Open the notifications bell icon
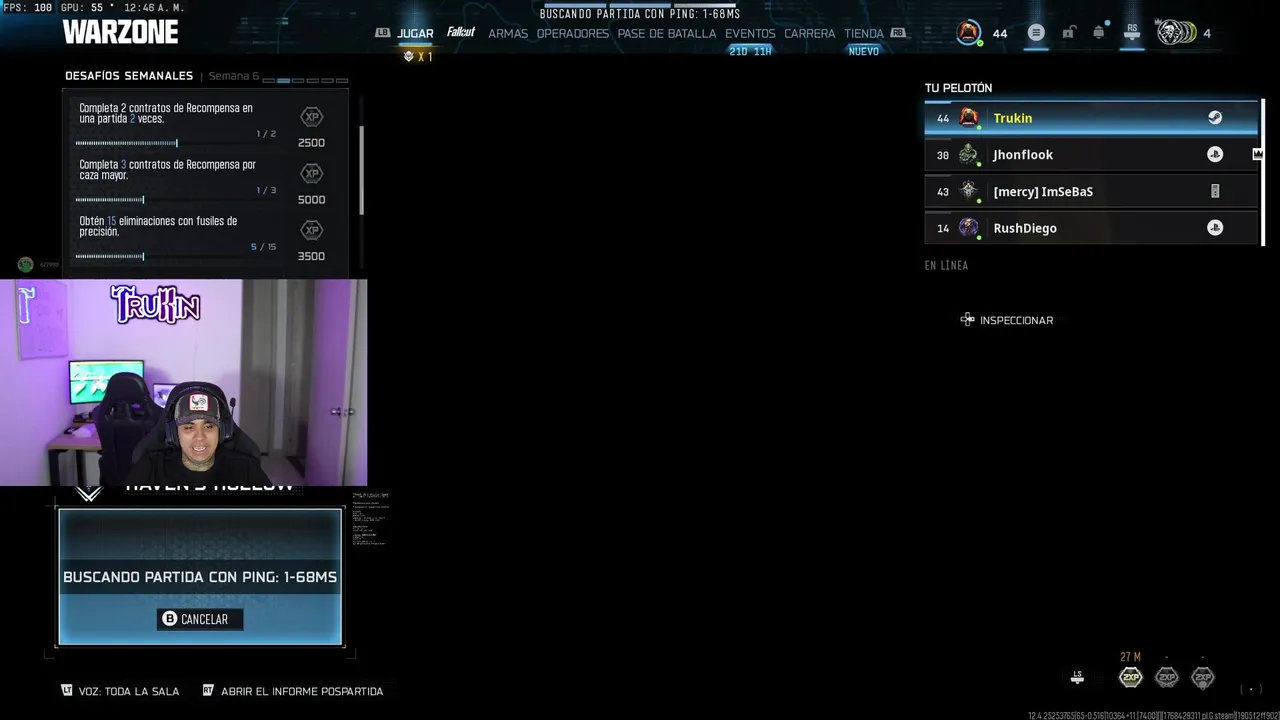 (1099, 32)
